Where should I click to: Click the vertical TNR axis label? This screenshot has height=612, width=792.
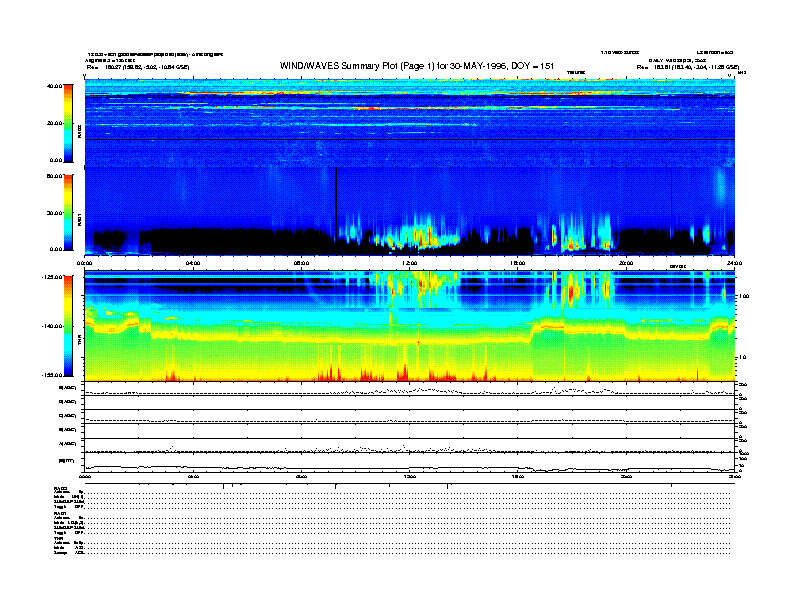pyautogui.click(x=79, y=342)
